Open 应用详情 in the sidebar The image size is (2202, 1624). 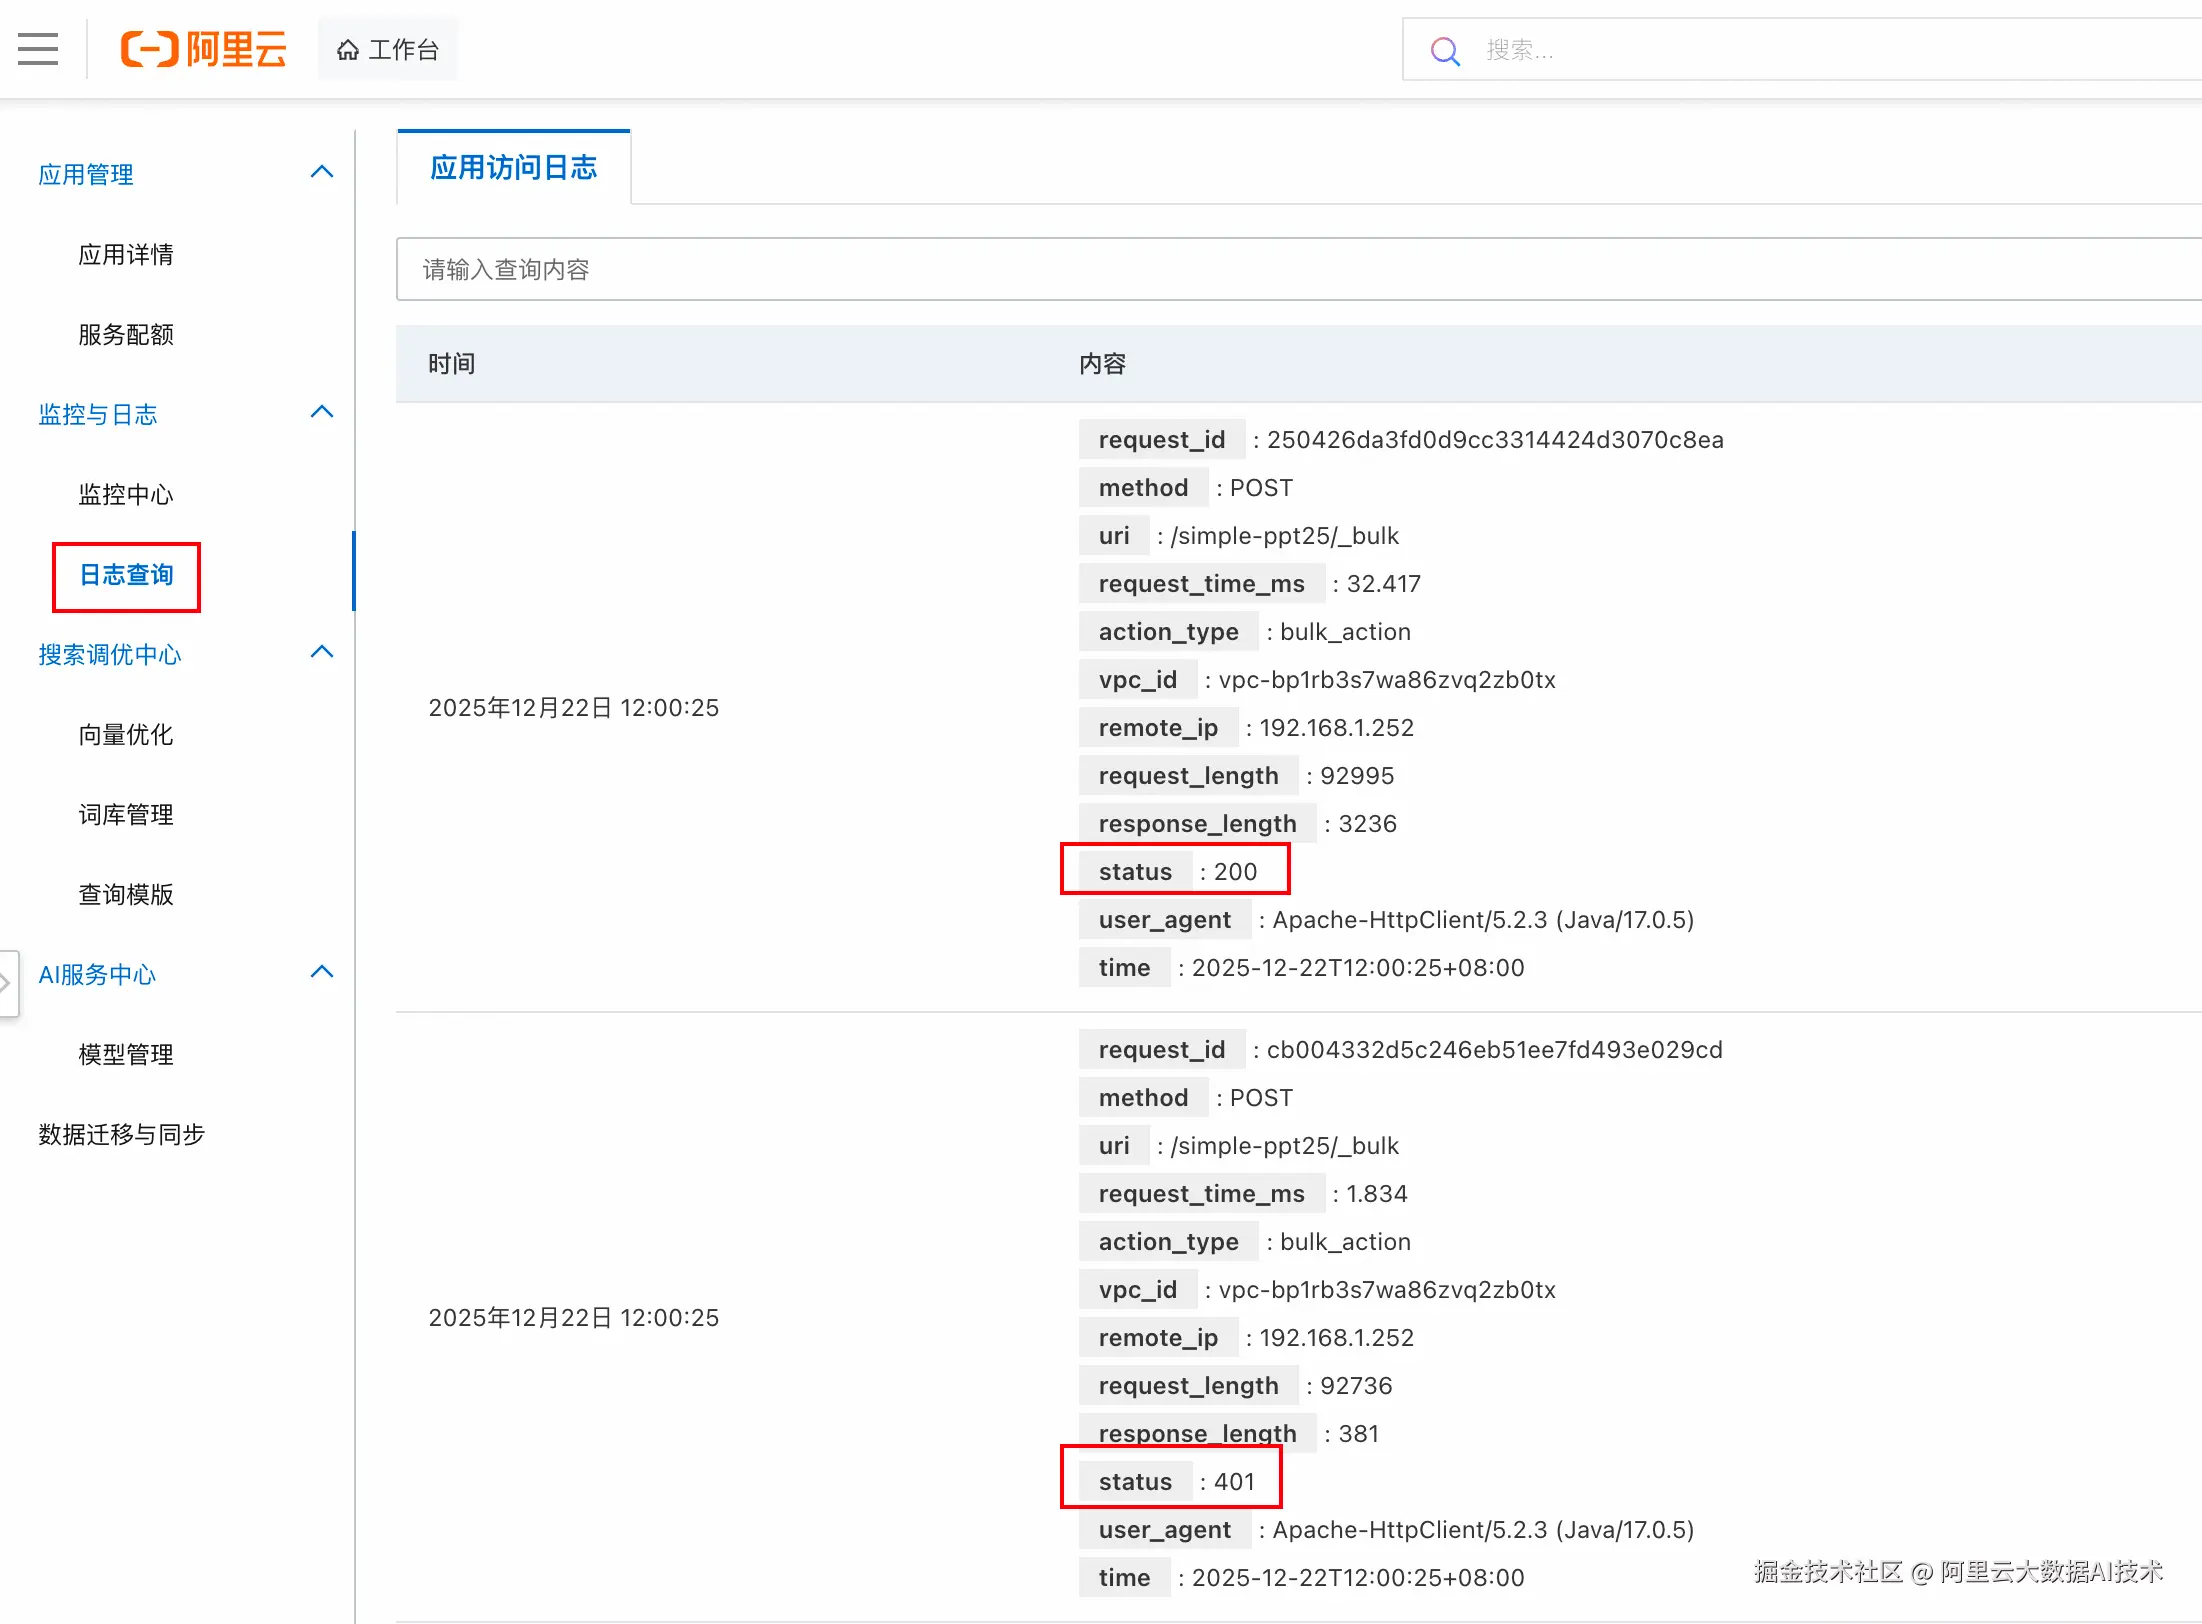coord(126,255)
